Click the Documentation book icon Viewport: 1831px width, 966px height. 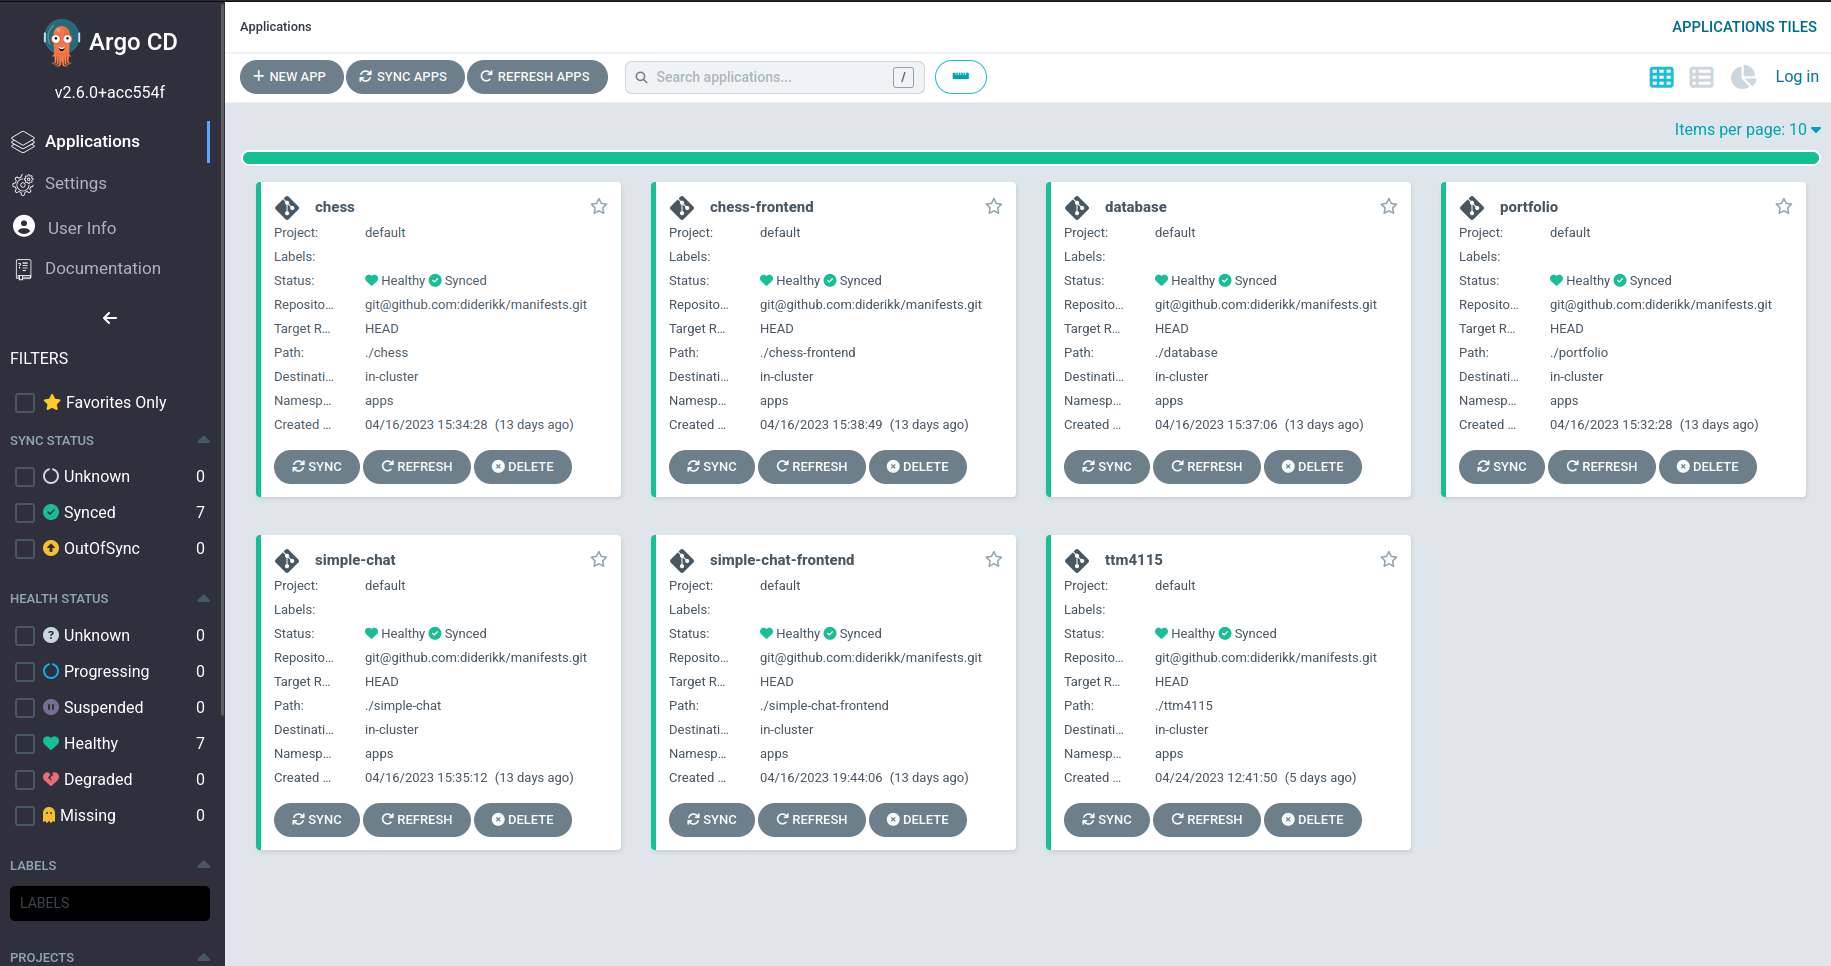[x=23, y=269]
